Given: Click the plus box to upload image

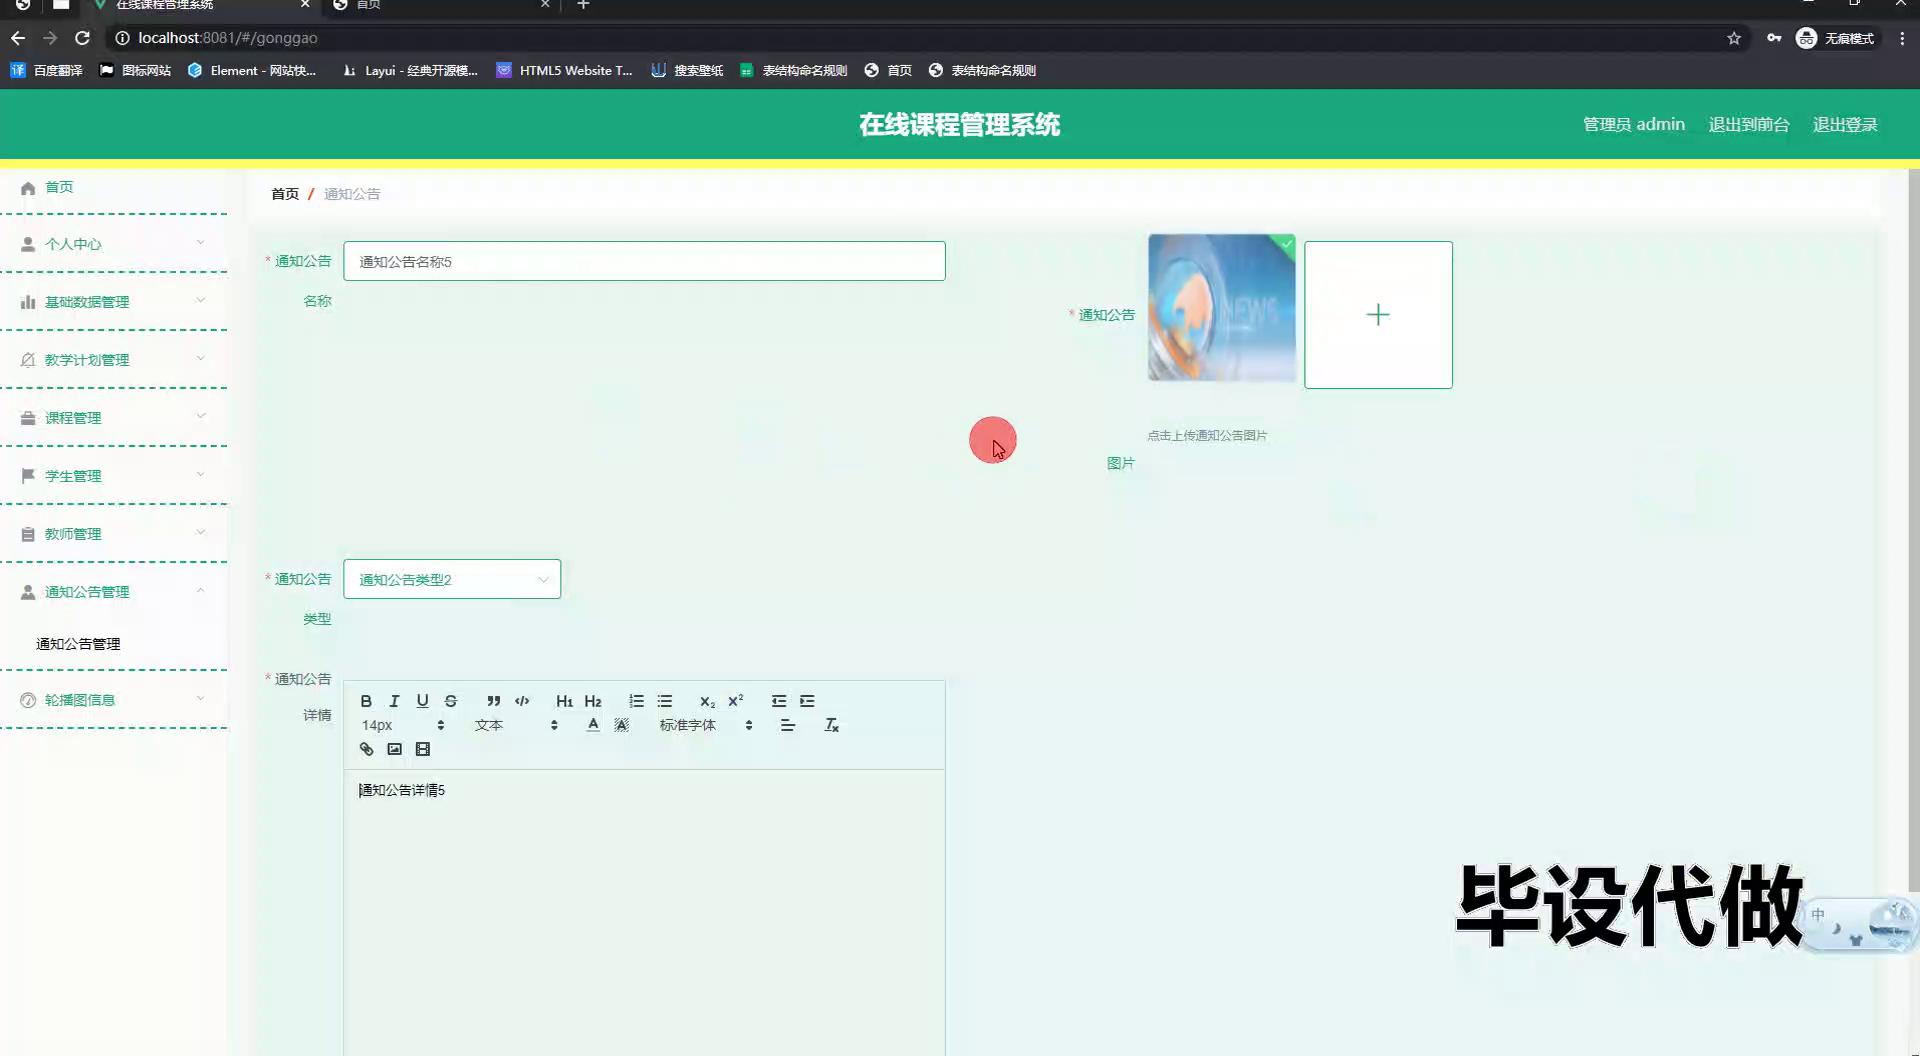Looking at the screenshot, I should (1378, 315).
